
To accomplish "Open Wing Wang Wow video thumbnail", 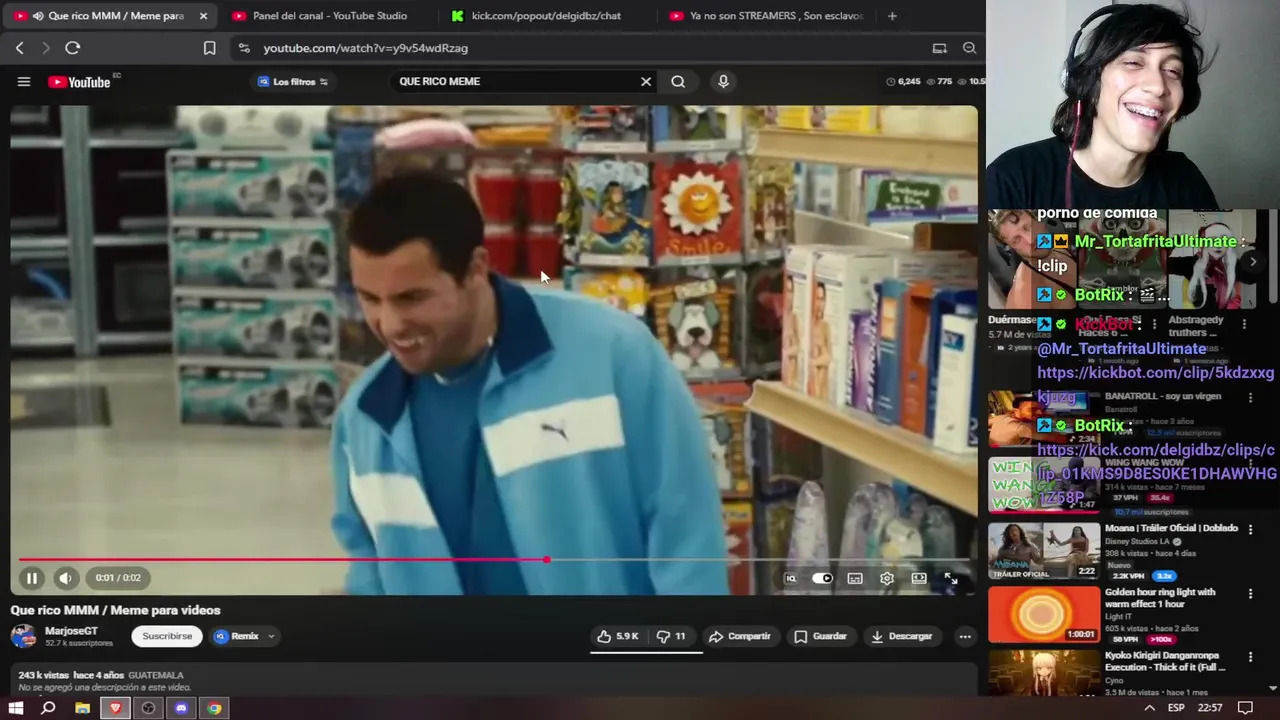I will (1044, 485).
